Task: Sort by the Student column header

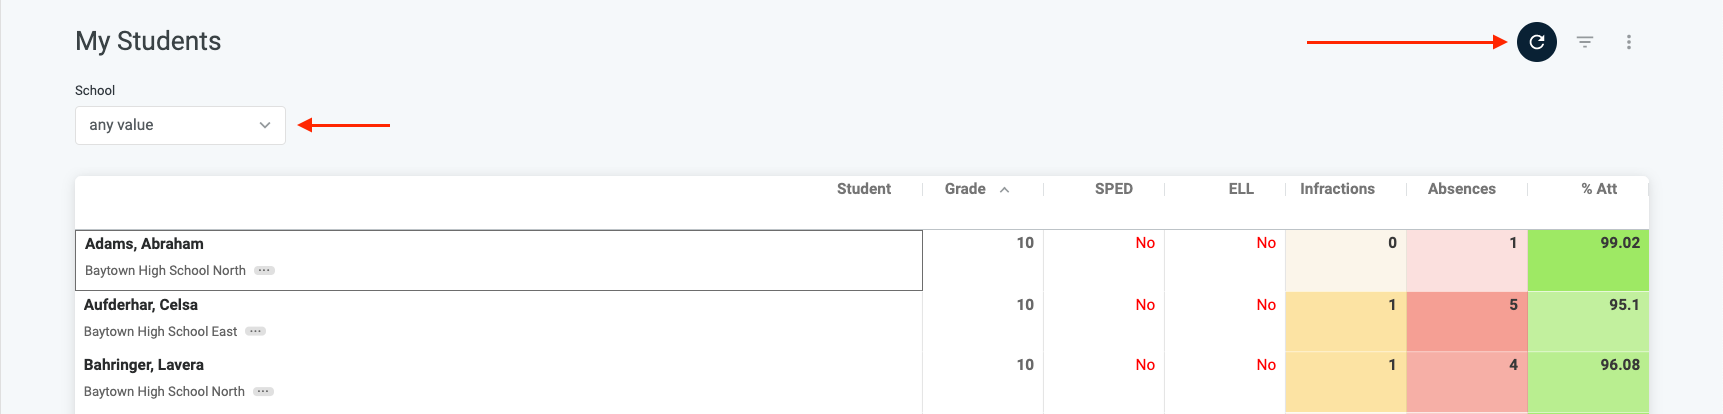Action: [864, 189]
